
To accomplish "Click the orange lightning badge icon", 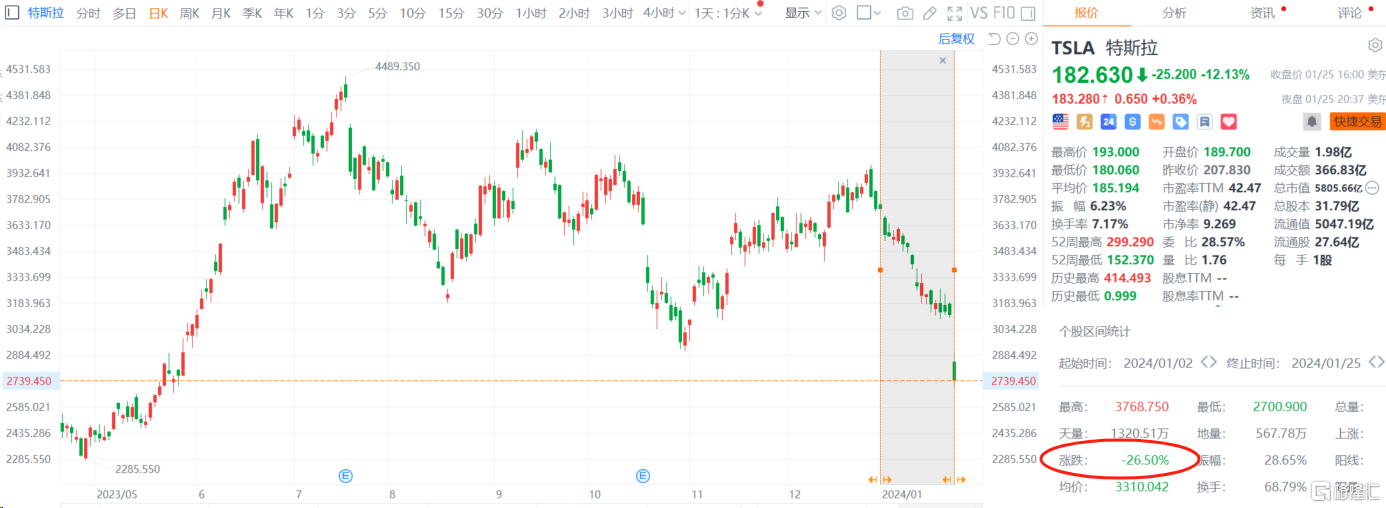I will pos(1084,121).
